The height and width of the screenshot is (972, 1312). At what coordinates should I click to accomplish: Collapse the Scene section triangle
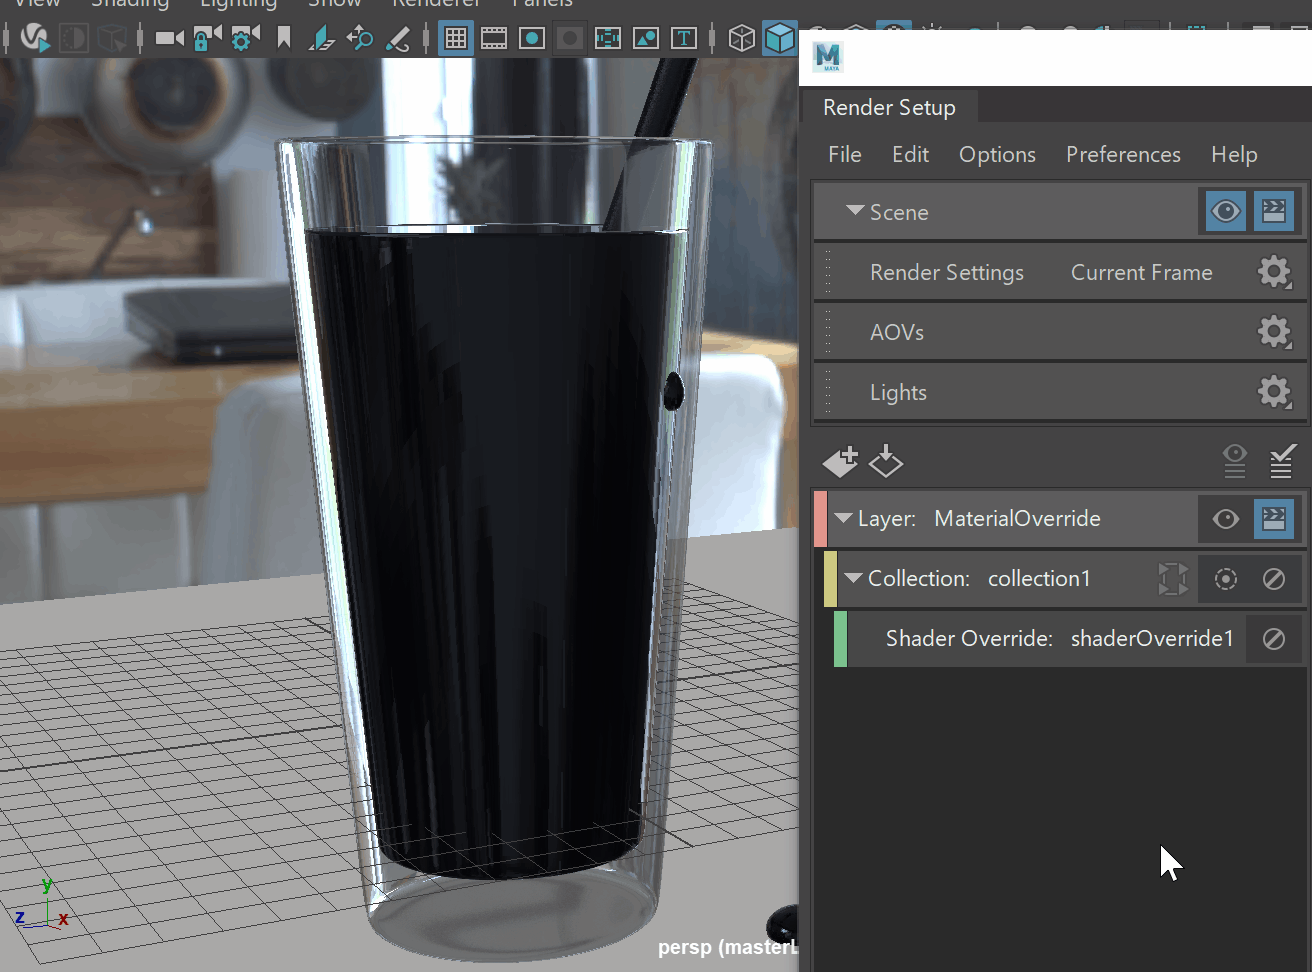click(855, 211)
